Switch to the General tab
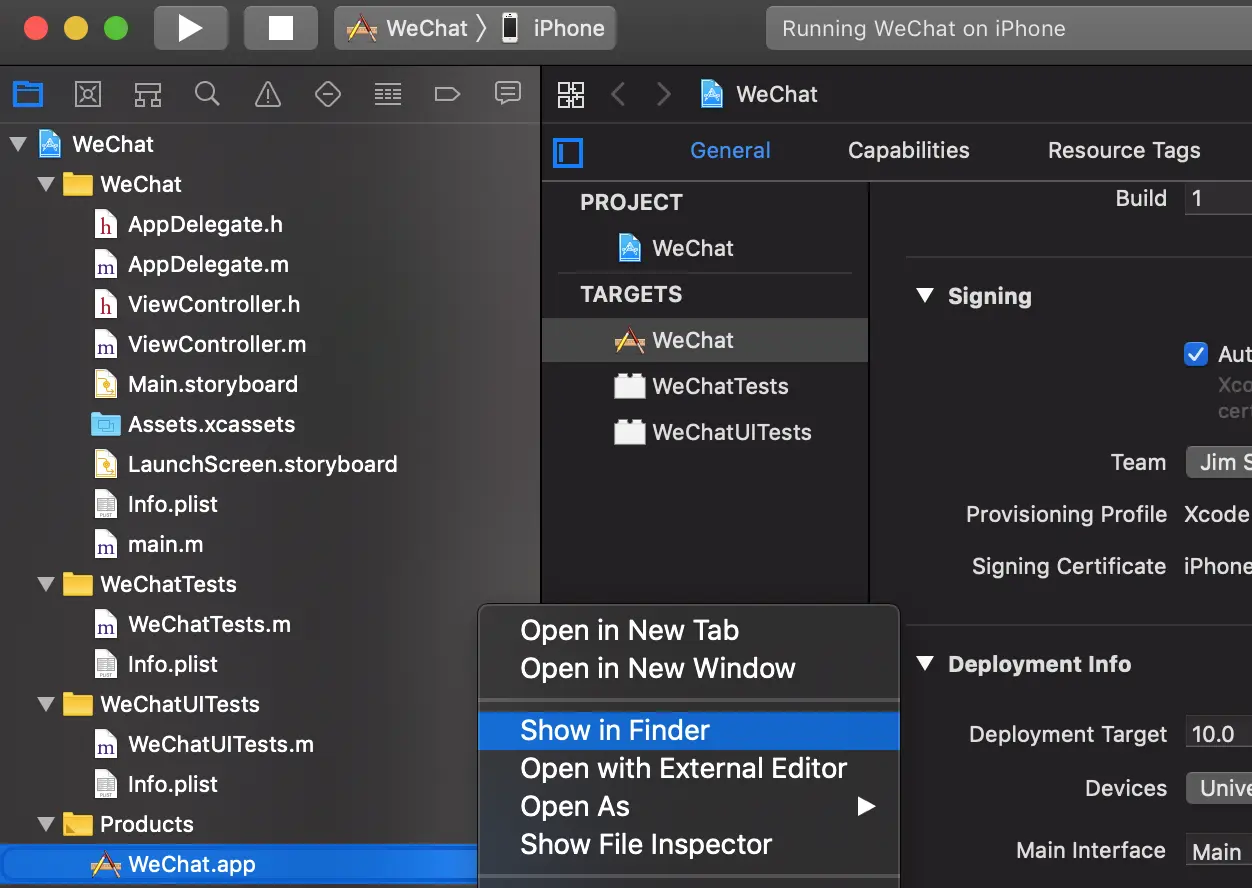1252x888 pixels. pyautogui.click(x=730, y=151)
